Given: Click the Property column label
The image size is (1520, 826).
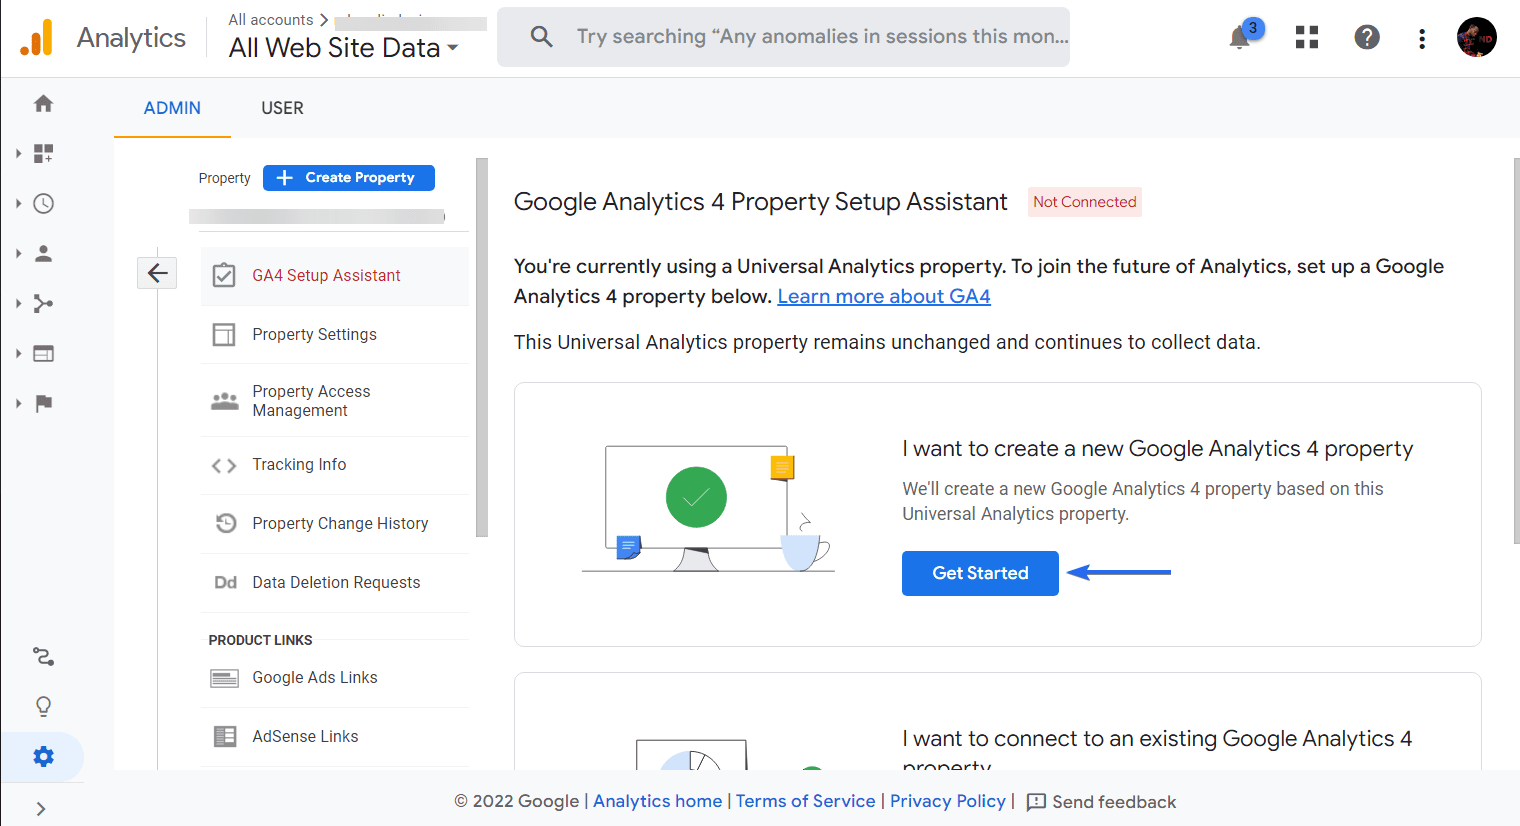Looking at the screenshot, I should tap(224, 178).
